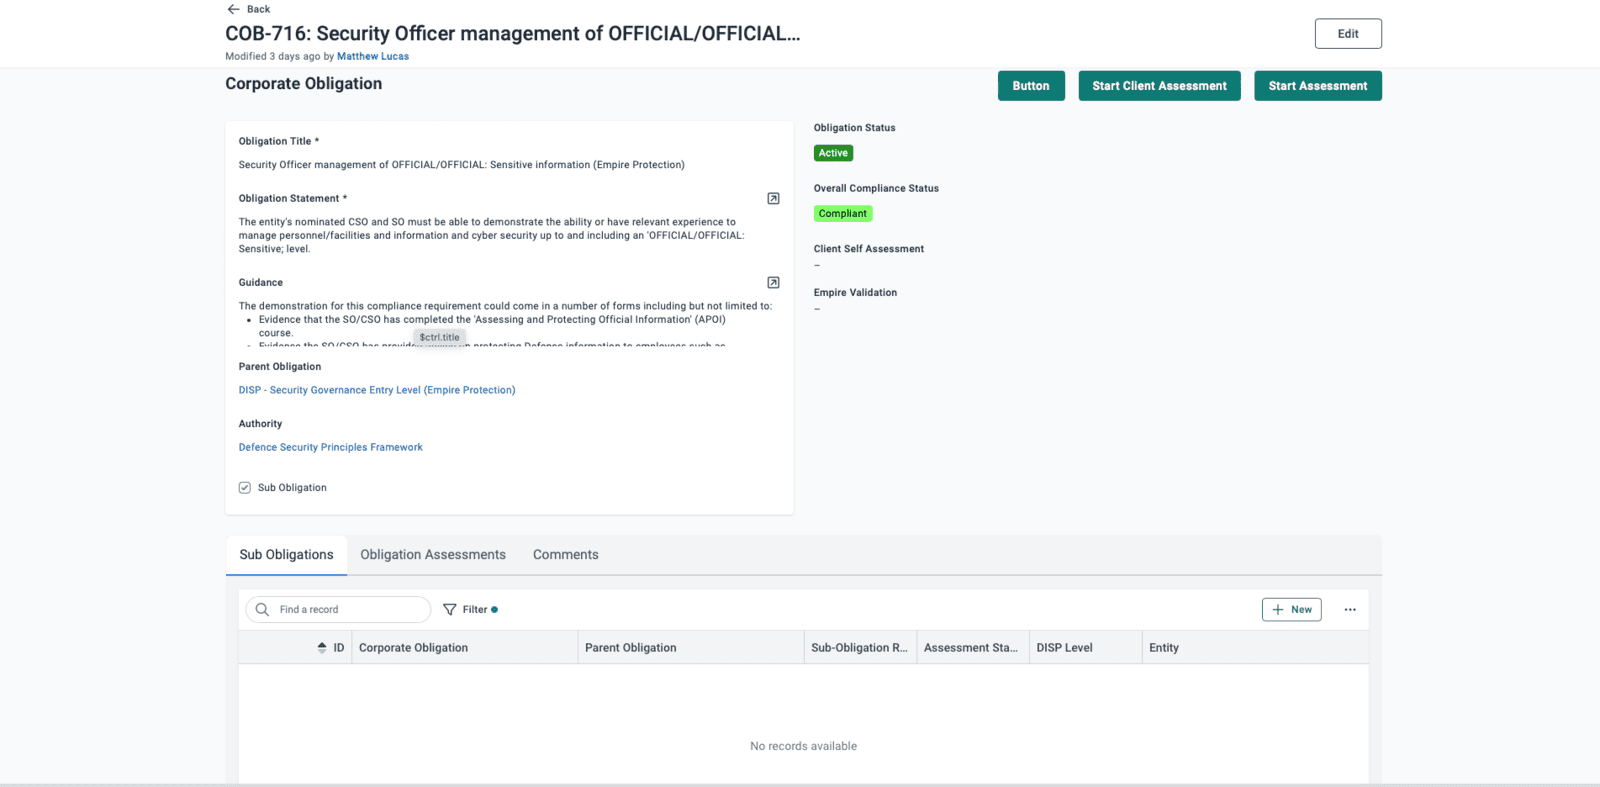
Task: Follow the Defence Security Principles Framework link
Action: [330, 448]
